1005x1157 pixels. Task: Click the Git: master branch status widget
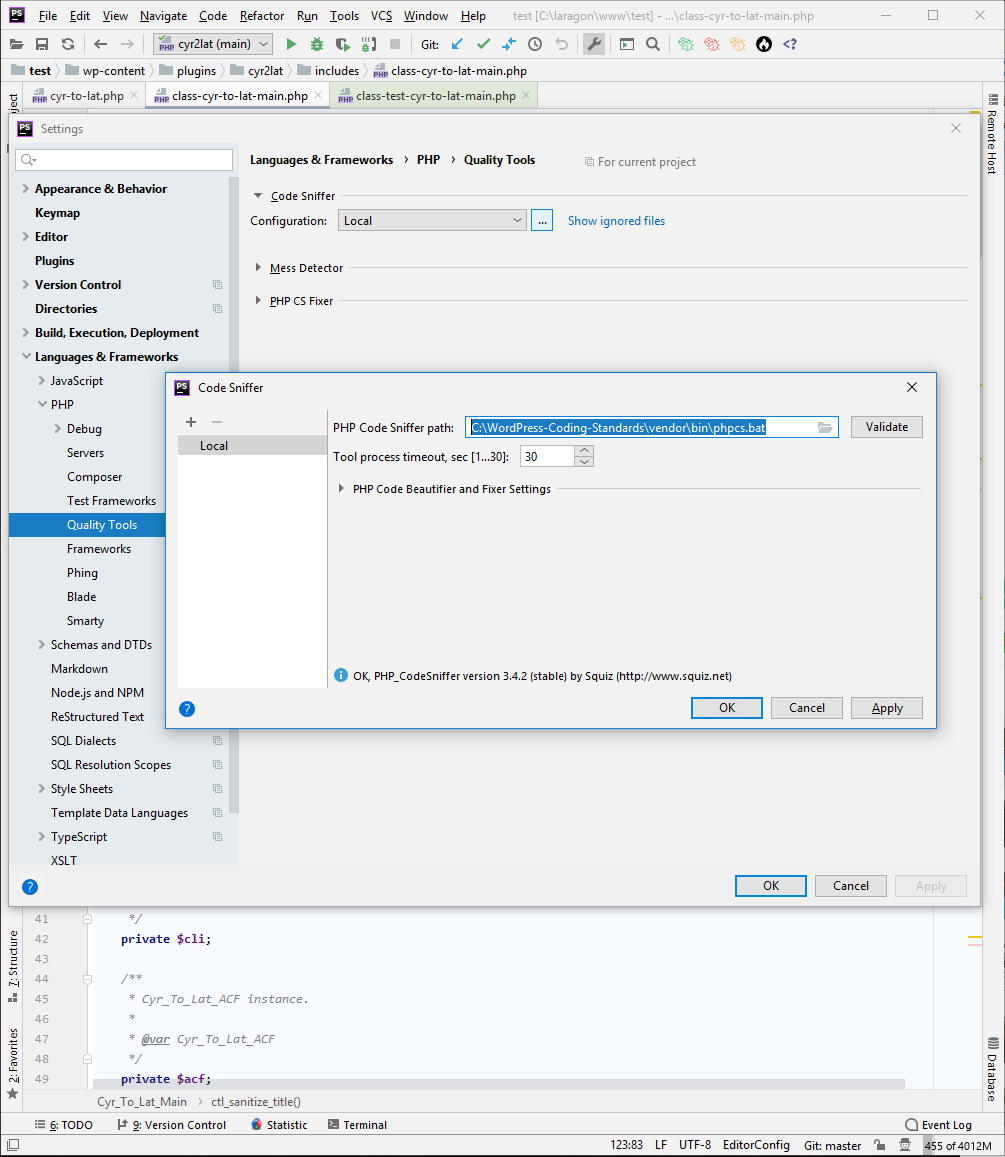832,1145
